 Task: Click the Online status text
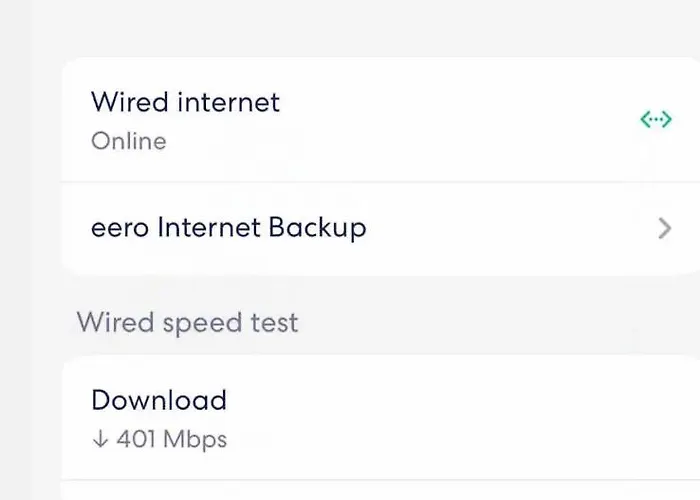(x=128, y=141)
